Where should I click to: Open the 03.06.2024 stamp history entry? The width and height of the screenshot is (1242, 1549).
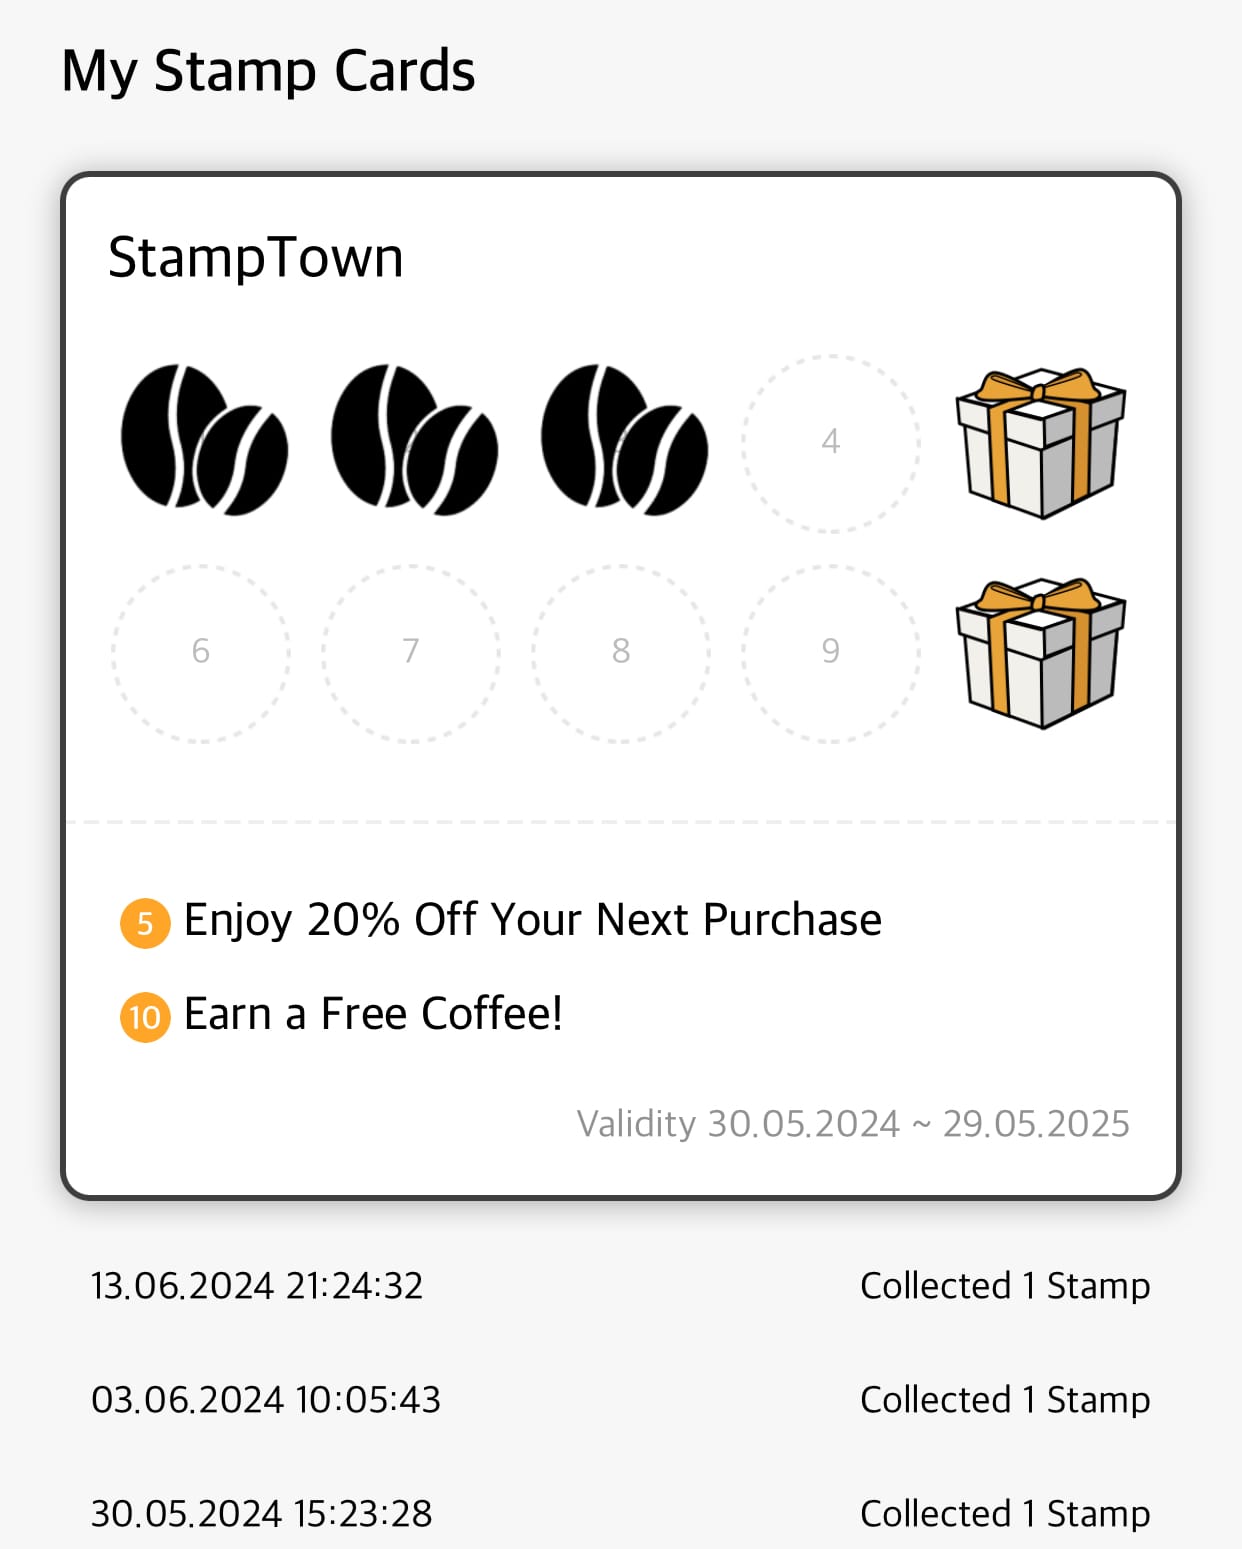click(x=620, y=1400)
